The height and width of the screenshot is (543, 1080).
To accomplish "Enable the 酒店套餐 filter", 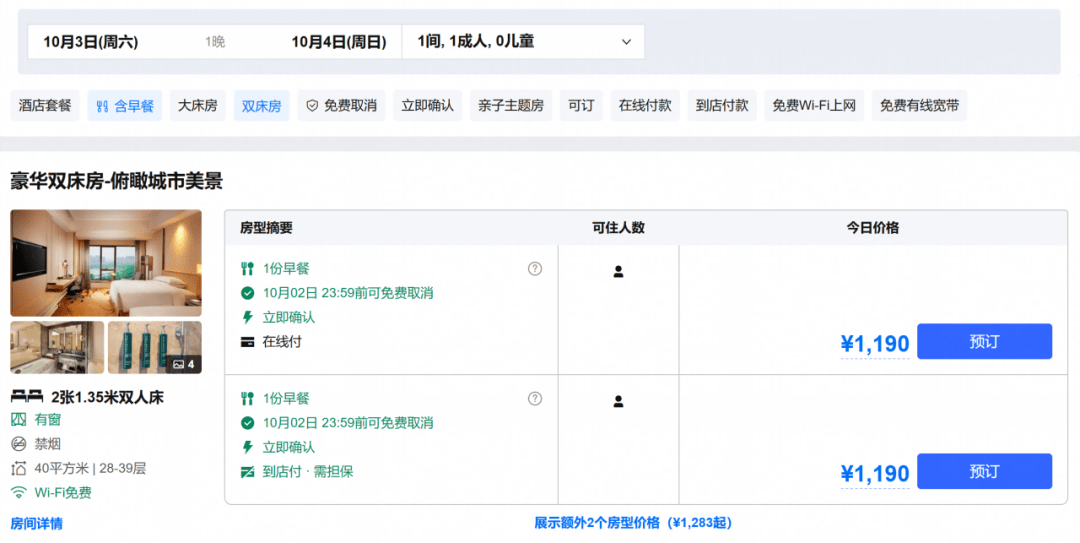I will click(x=45, y=105).
